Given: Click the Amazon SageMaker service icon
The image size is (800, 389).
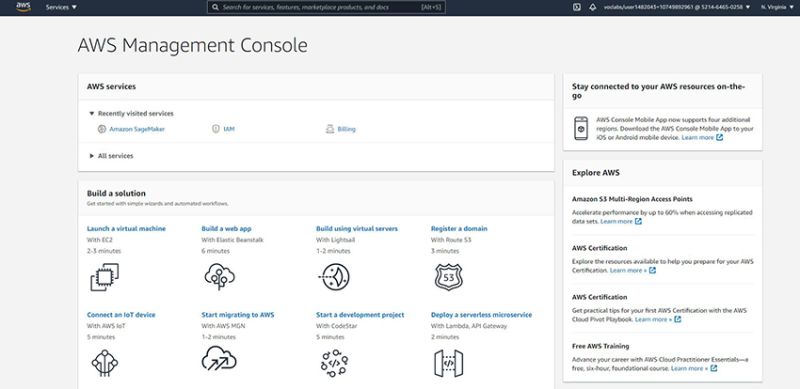Looking at the screenshot, I should (x=102, y=129).
